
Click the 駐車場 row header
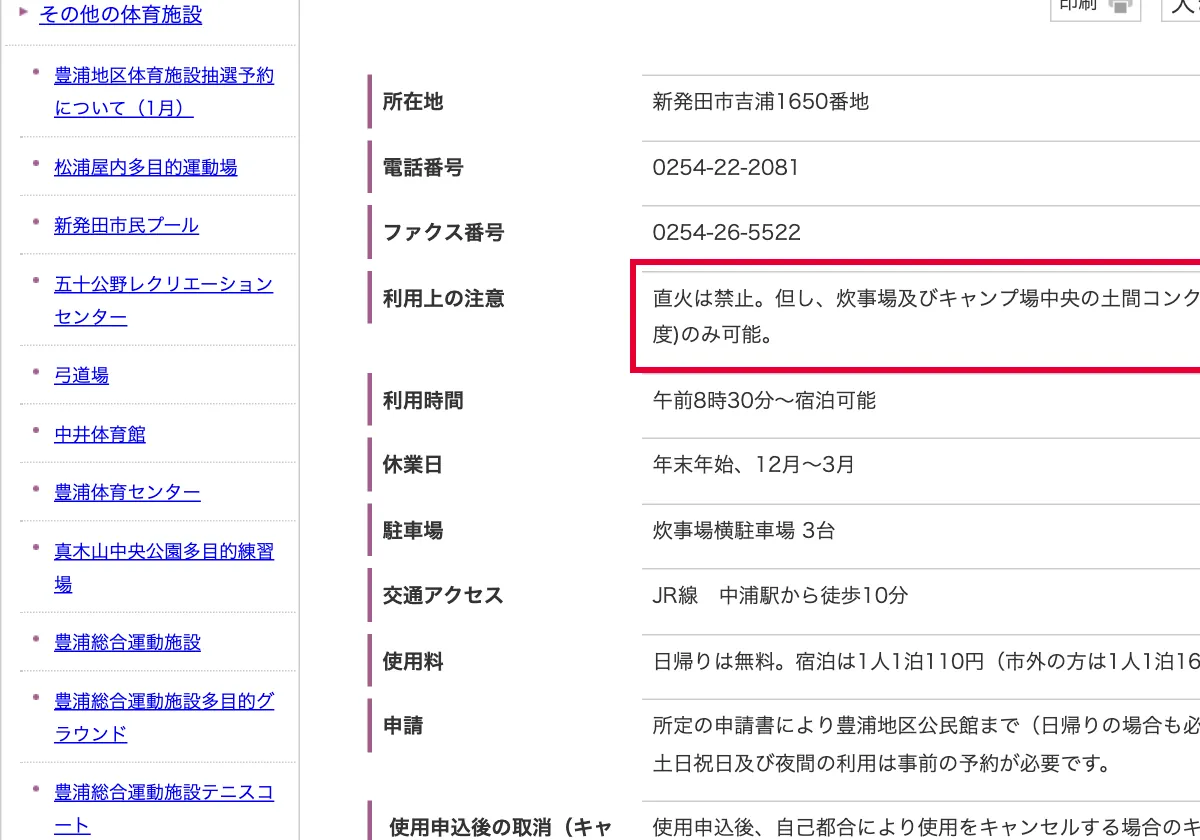click(x=413, y=530)
